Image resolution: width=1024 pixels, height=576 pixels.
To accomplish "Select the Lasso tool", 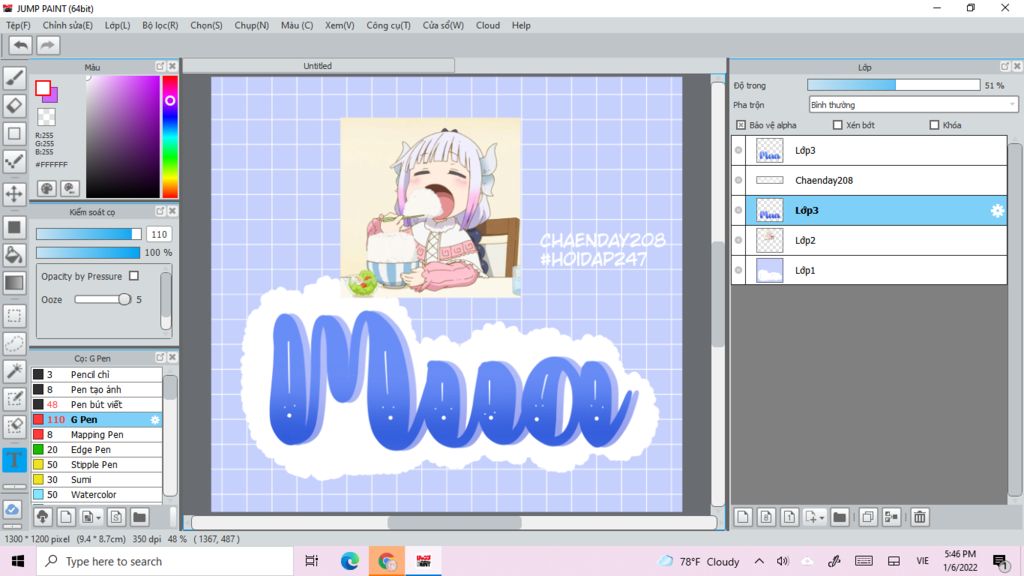I will click(x=14, y=344).
